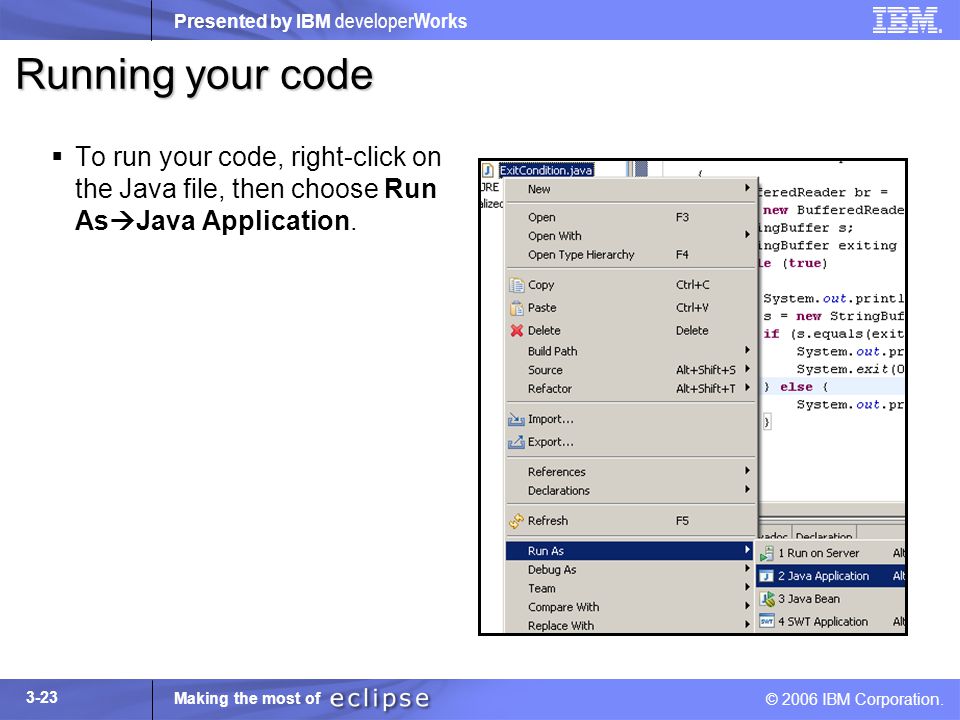Expand the New submenu arrow
Viewport: 960px width, 720px height.
pyautogui.click(x=747, y=188)
